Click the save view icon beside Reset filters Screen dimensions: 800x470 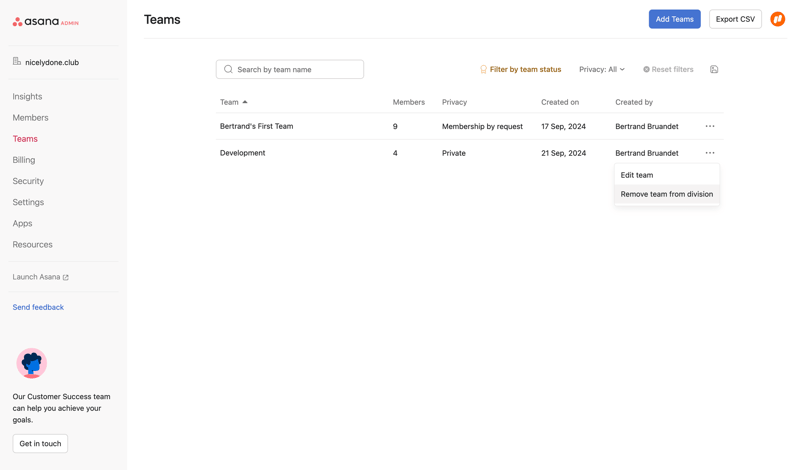pyautogui.click(x=714, y=69)
